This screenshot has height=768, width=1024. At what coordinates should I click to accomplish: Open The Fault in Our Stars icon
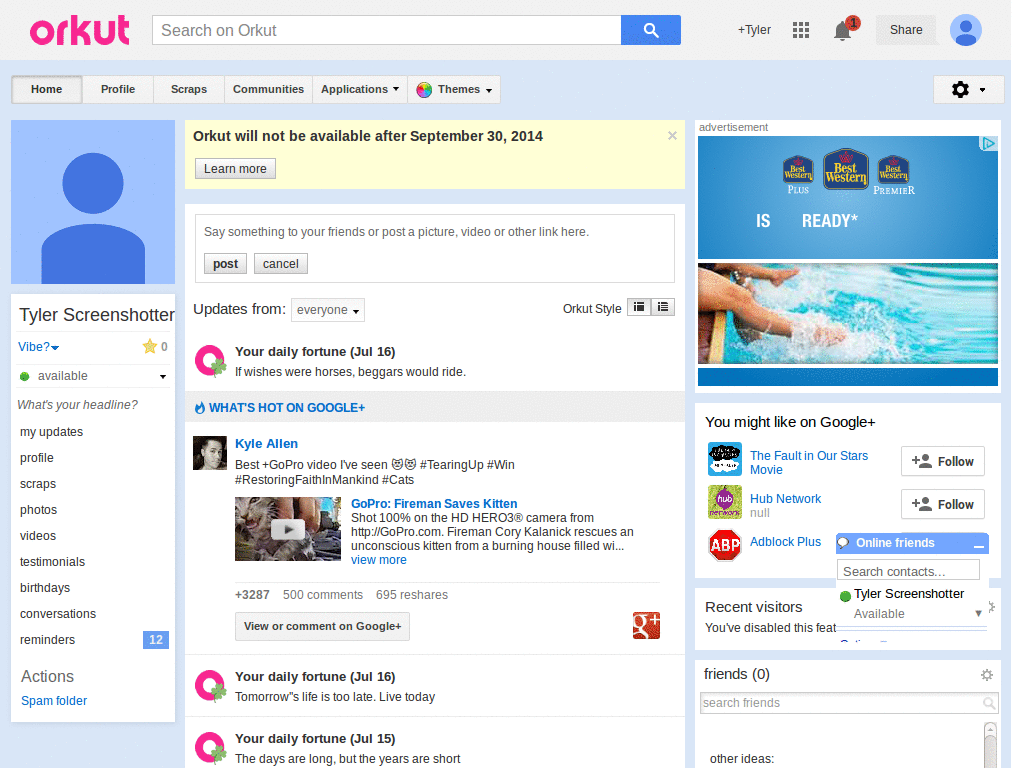pyautogui.click(x=725, y=459)
